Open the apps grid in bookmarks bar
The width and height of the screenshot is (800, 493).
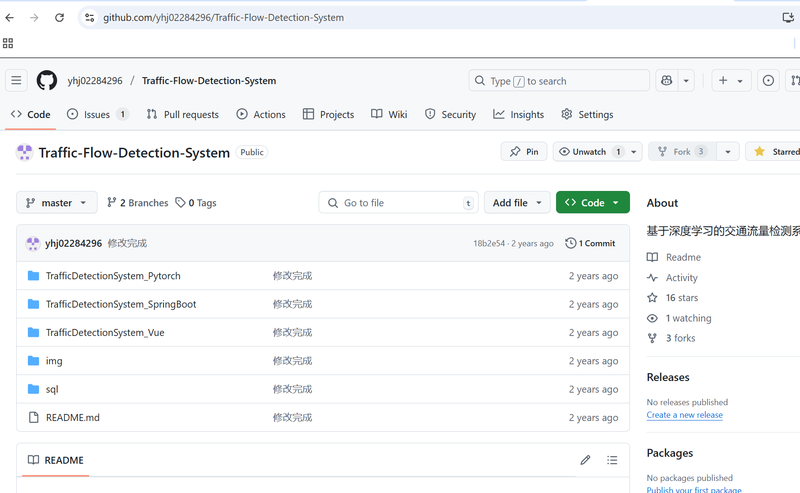coord(8,43)
